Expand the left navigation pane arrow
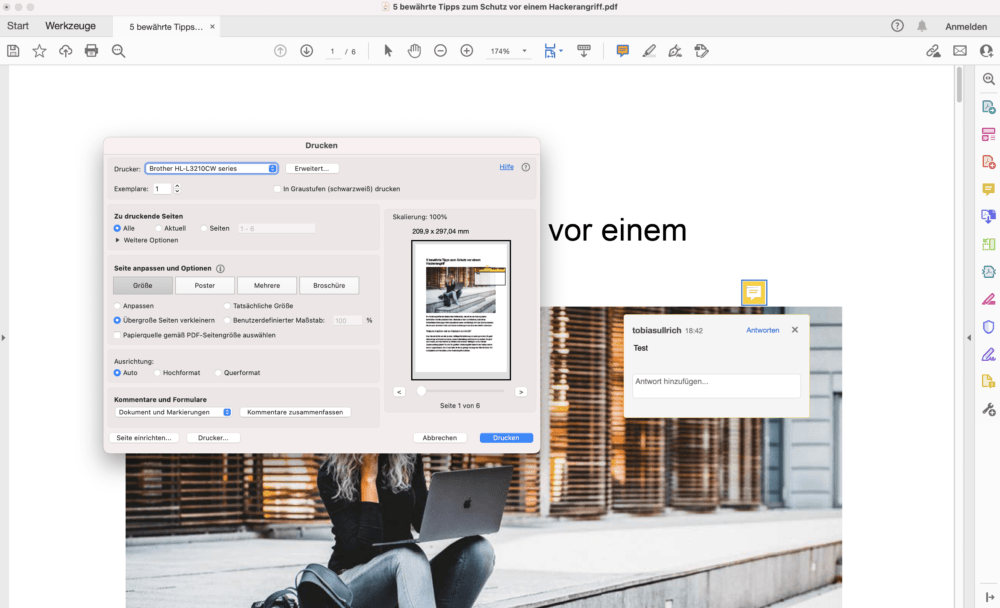Screen dimensions: 1000x608 click(4, 337)
